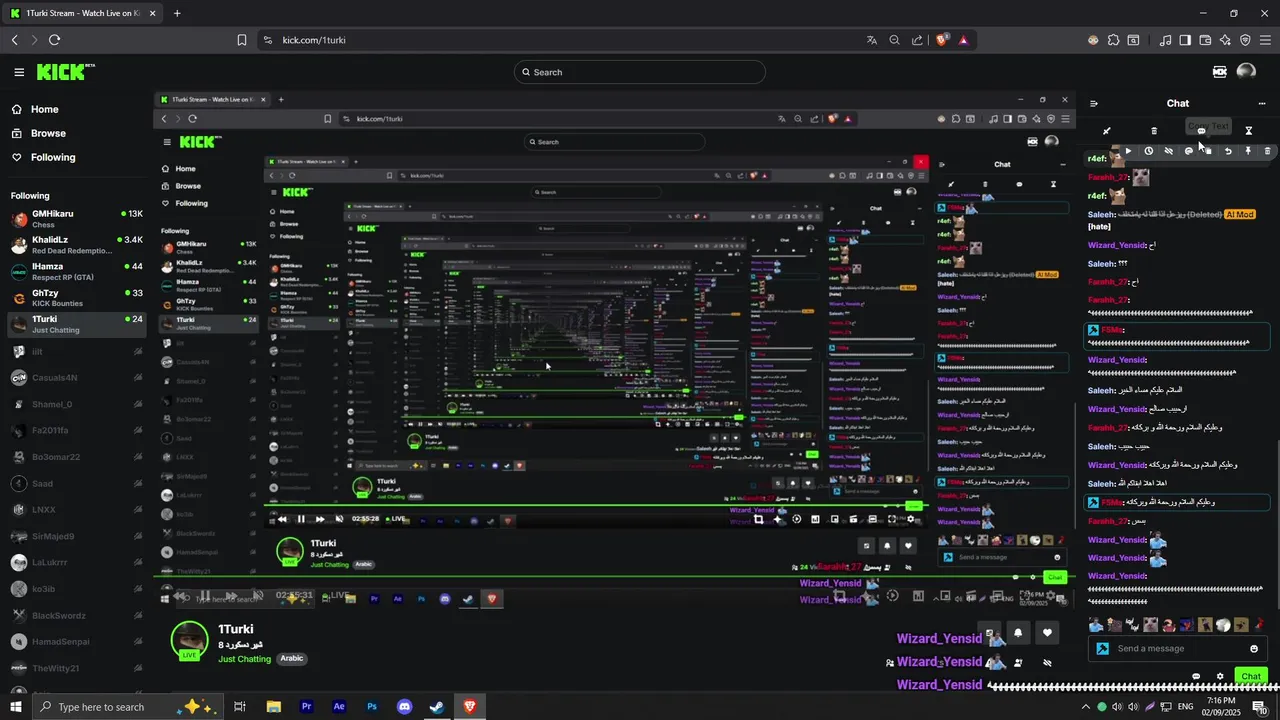Image resolution: width=1280 pixels, height=720 pixels.
Task: Click undo arrow on r4ef message hover bar
Action: click(x=1228, y=151)
